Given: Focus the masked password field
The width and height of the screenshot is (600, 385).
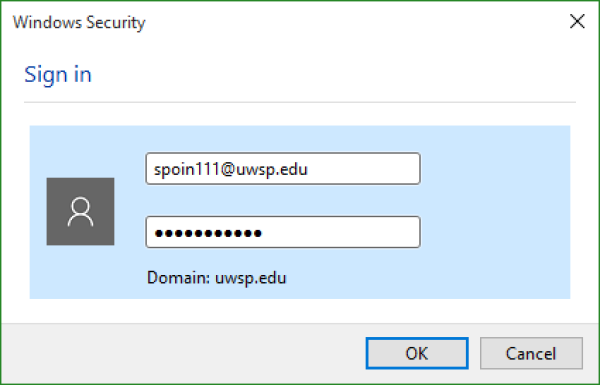Looking at the screenshot, I should coord(283,232).
